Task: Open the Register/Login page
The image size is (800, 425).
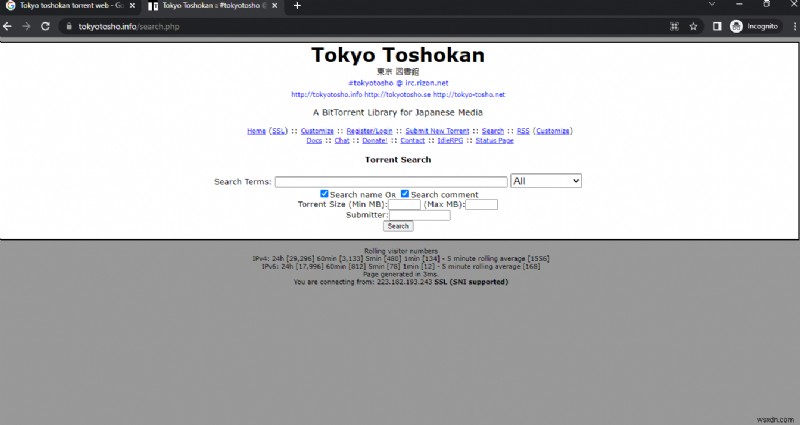Action: 369,131
